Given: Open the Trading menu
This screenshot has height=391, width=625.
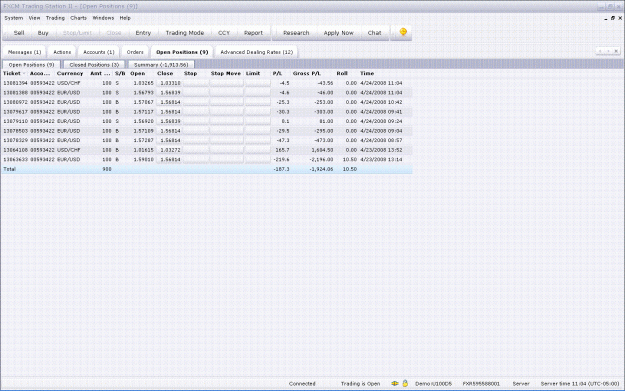Looking at the screenshot, I should point(55,18).
